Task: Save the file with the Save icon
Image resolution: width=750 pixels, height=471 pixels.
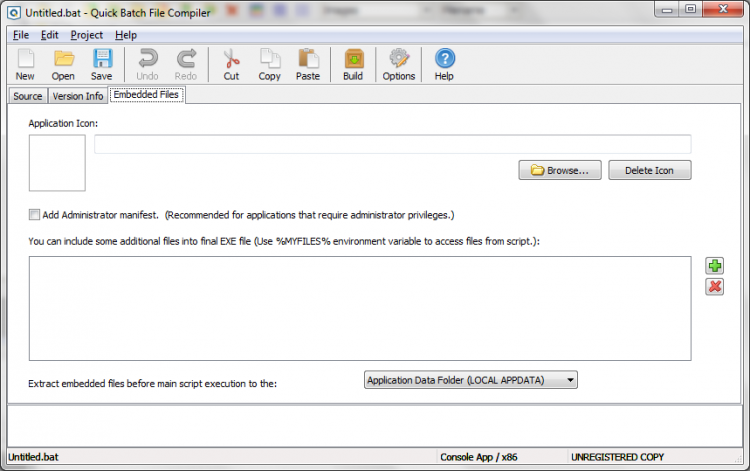Action: point(101,64)
